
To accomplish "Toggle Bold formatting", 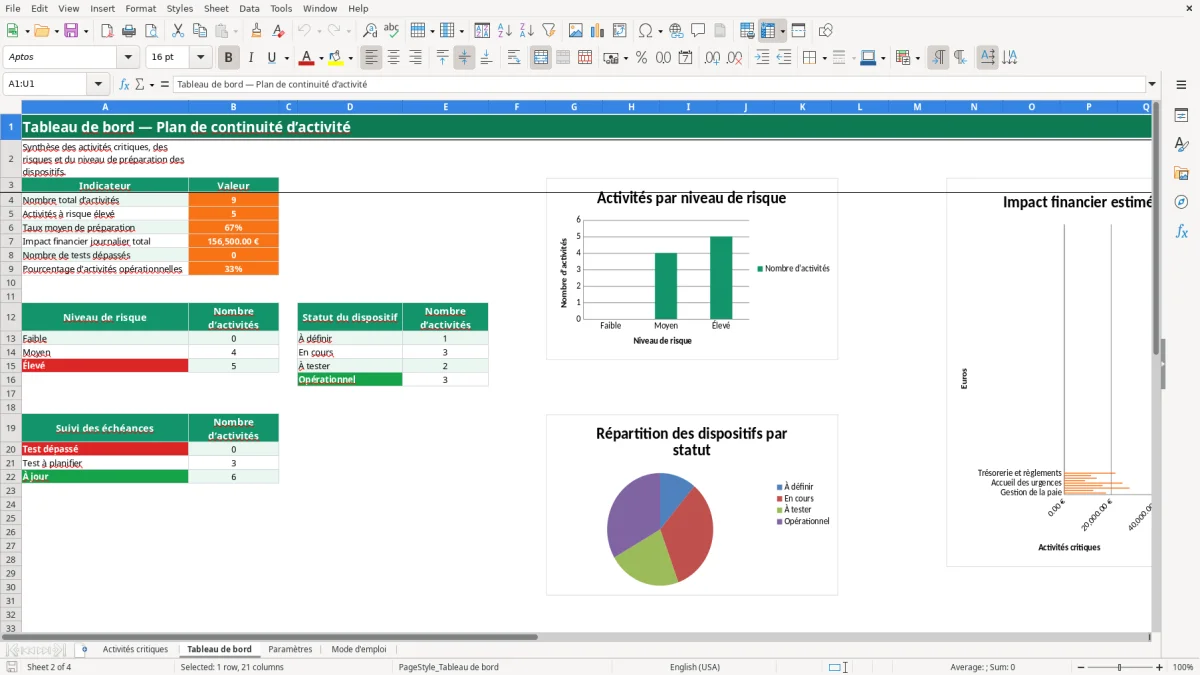I will click(x=229, y=58).
